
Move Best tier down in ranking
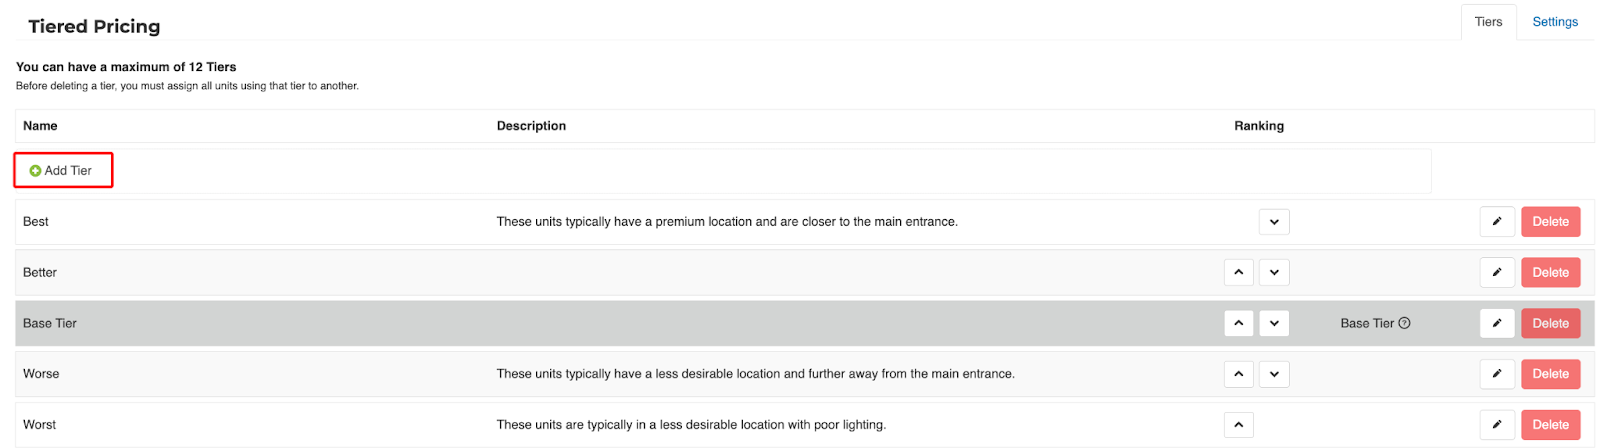point(1273,222)
